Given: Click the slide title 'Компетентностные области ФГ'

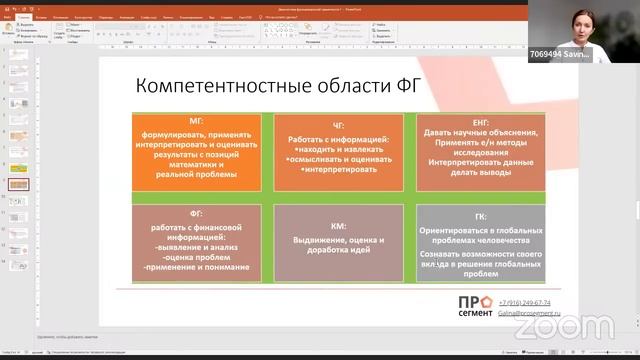Looking at the screenshot, I should (x=278, y=86).
